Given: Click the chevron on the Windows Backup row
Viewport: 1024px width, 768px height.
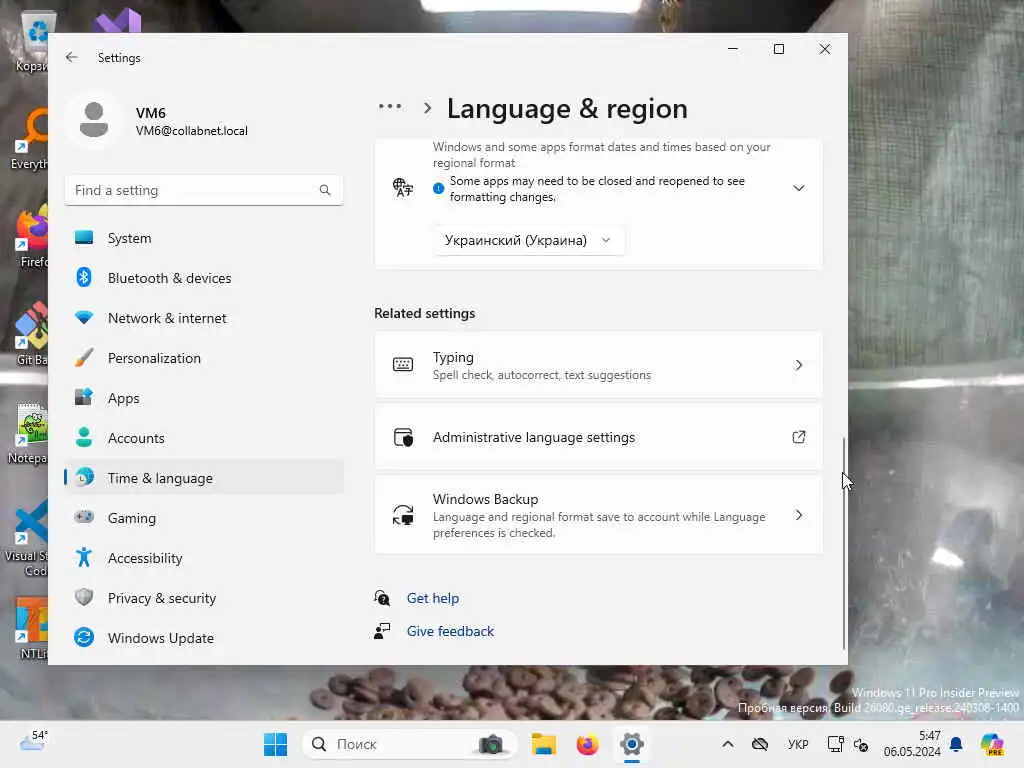Looking at the screenshot, I should tap(798, 515).
